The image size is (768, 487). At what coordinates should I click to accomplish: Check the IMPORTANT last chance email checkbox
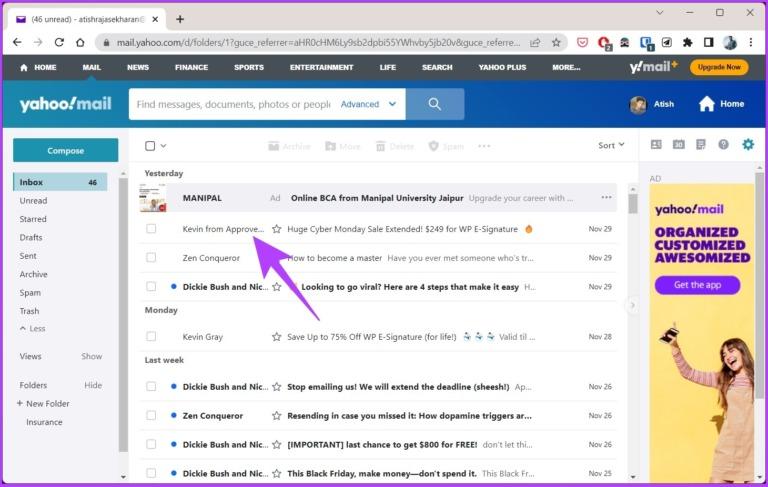pos(151,444)
